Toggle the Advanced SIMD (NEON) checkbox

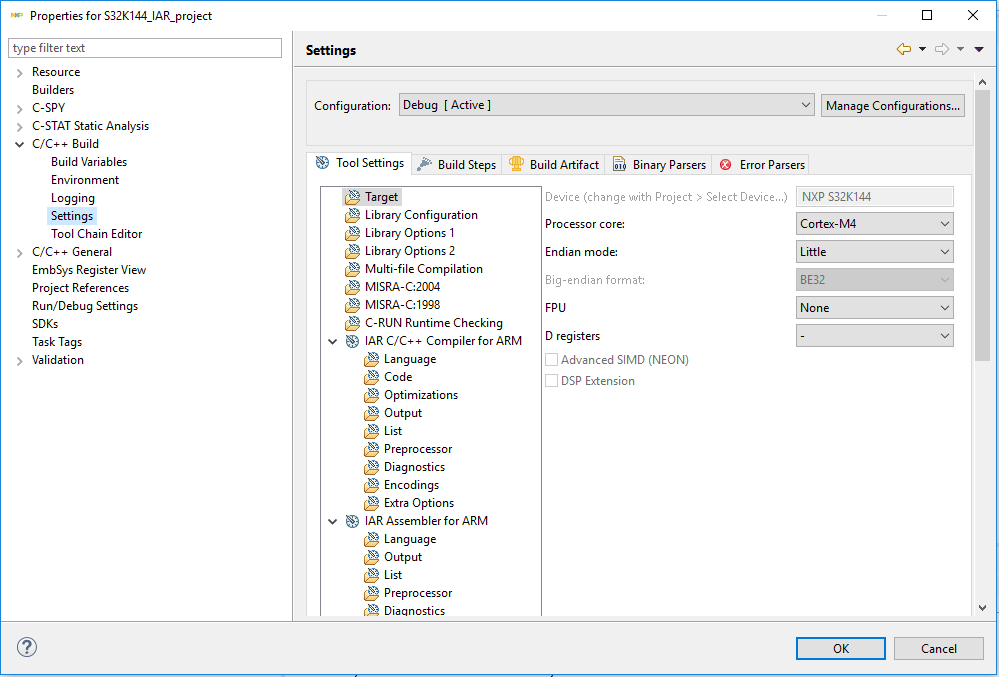pos(551,360)
